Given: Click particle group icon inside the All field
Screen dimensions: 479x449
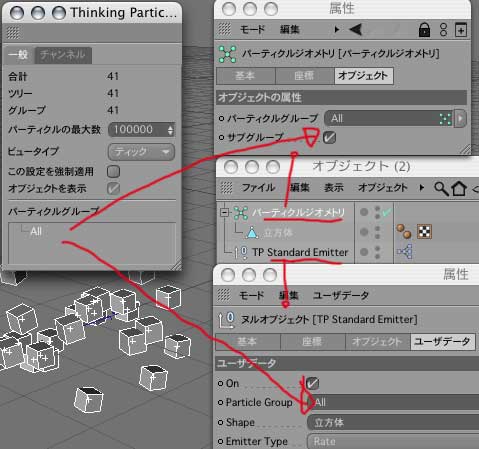Looking at the screenshot, I should pyautogui.click(x=445, y=119).
